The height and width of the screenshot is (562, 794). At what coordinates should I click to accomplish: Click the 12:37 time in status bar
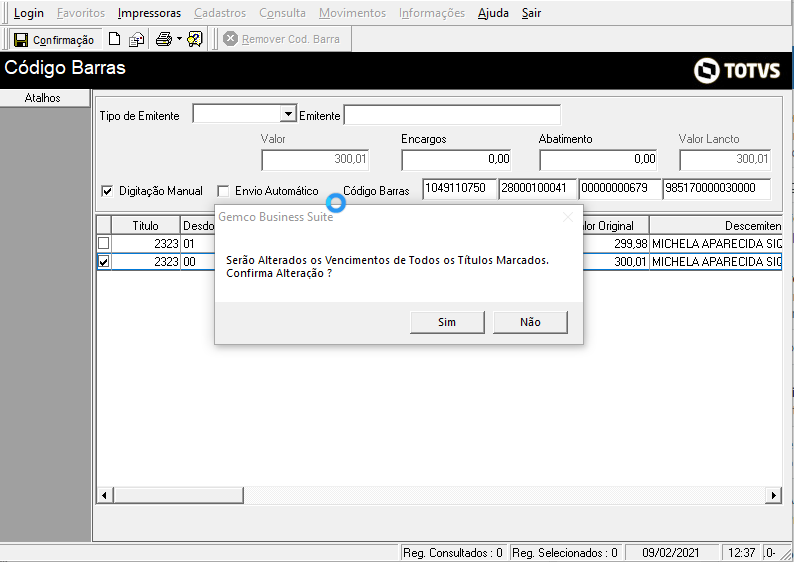click(x=741, y=553)
